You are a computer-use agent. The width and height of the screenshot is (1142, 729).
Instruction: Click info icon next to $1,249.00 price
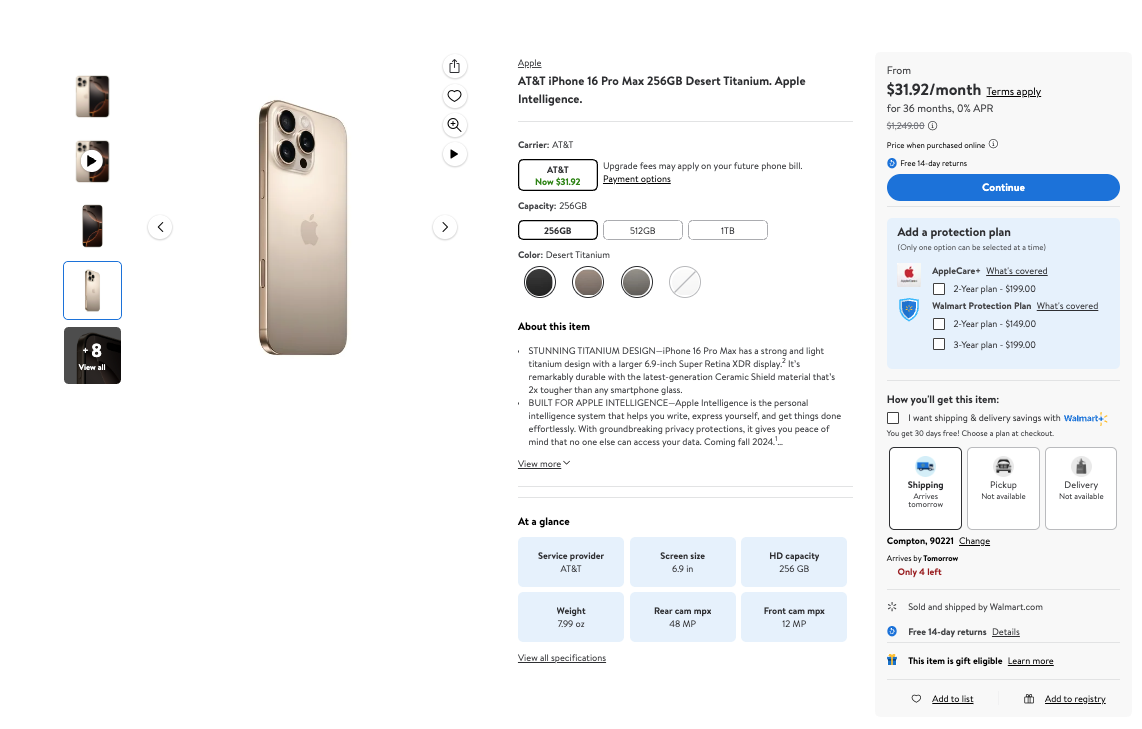(933, 126)
